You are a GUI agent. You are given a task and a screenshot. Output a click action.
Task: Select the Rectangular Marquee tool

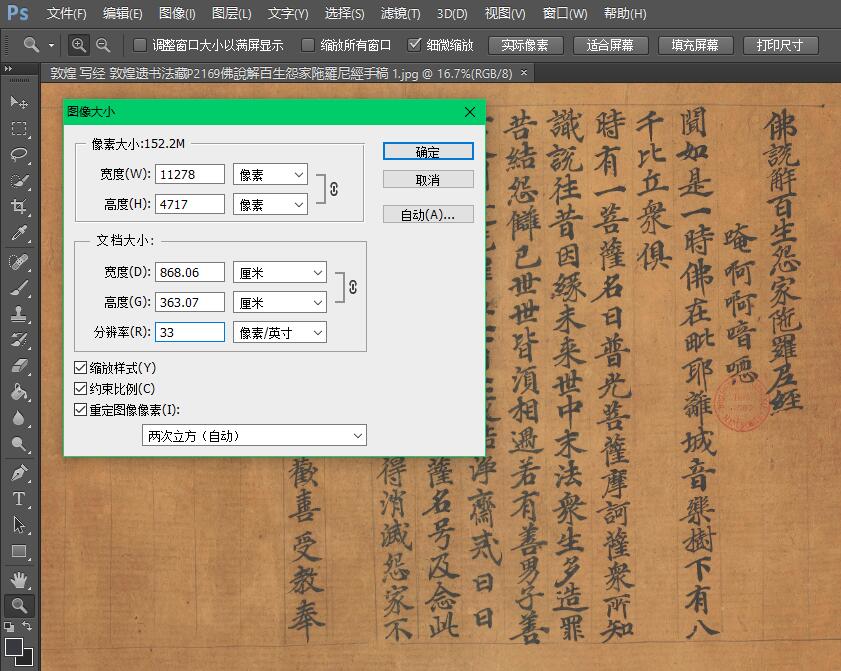(19, 128)
